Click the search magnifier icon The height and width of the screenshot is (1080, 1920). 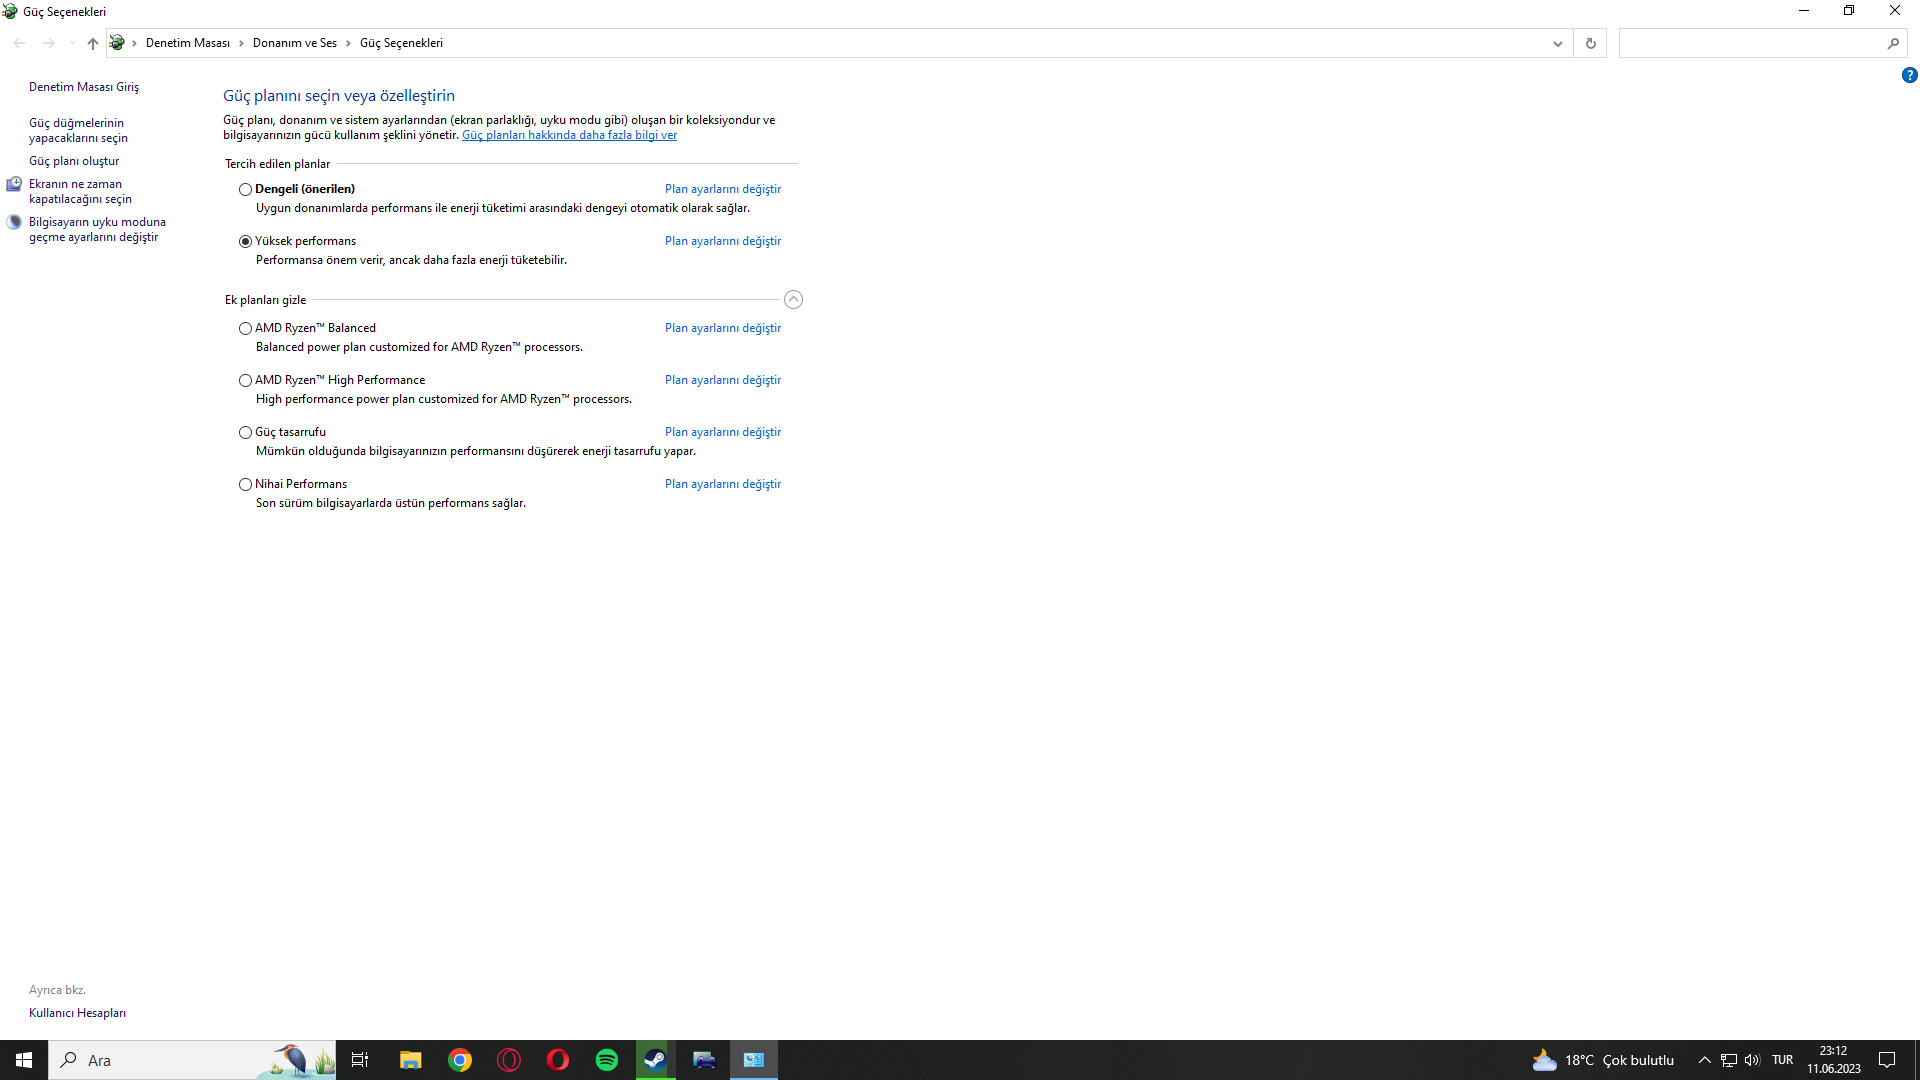click(1893, 43)
